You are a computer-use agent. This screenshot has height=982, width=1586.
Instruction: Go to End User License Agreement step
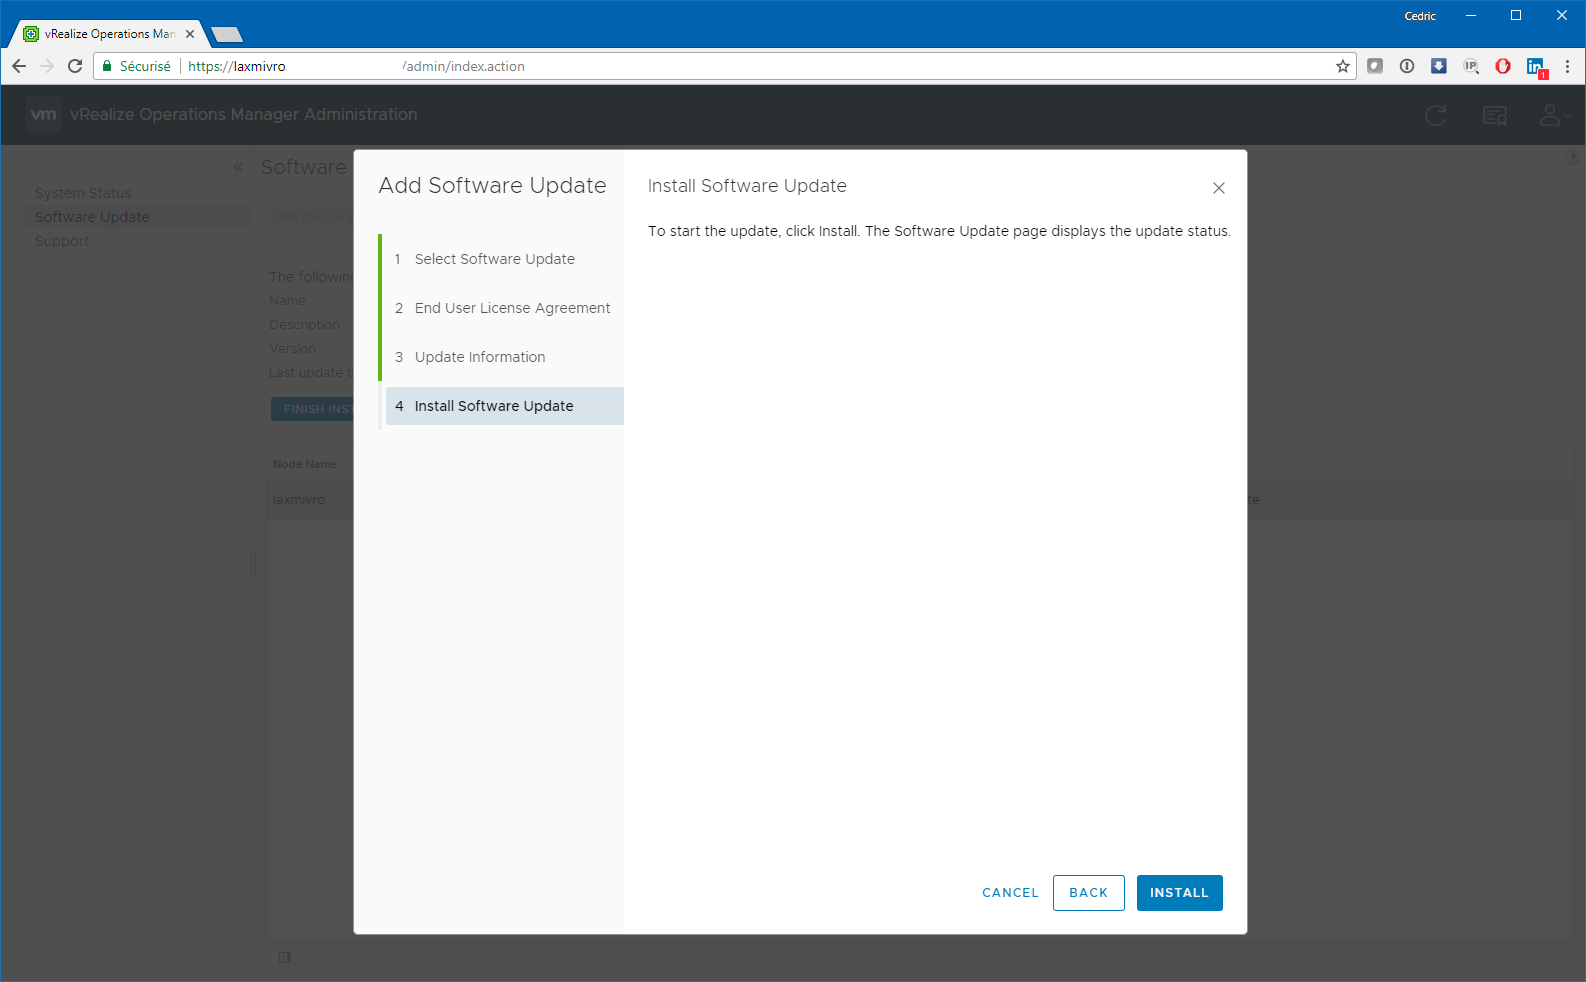tap(512, 308)
